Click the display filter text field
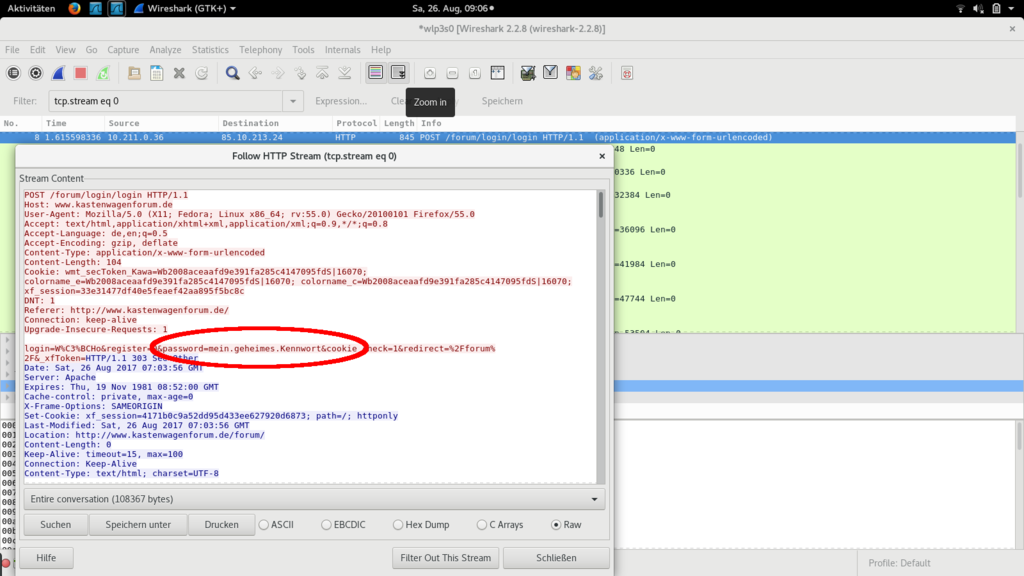 click(166, 101)
